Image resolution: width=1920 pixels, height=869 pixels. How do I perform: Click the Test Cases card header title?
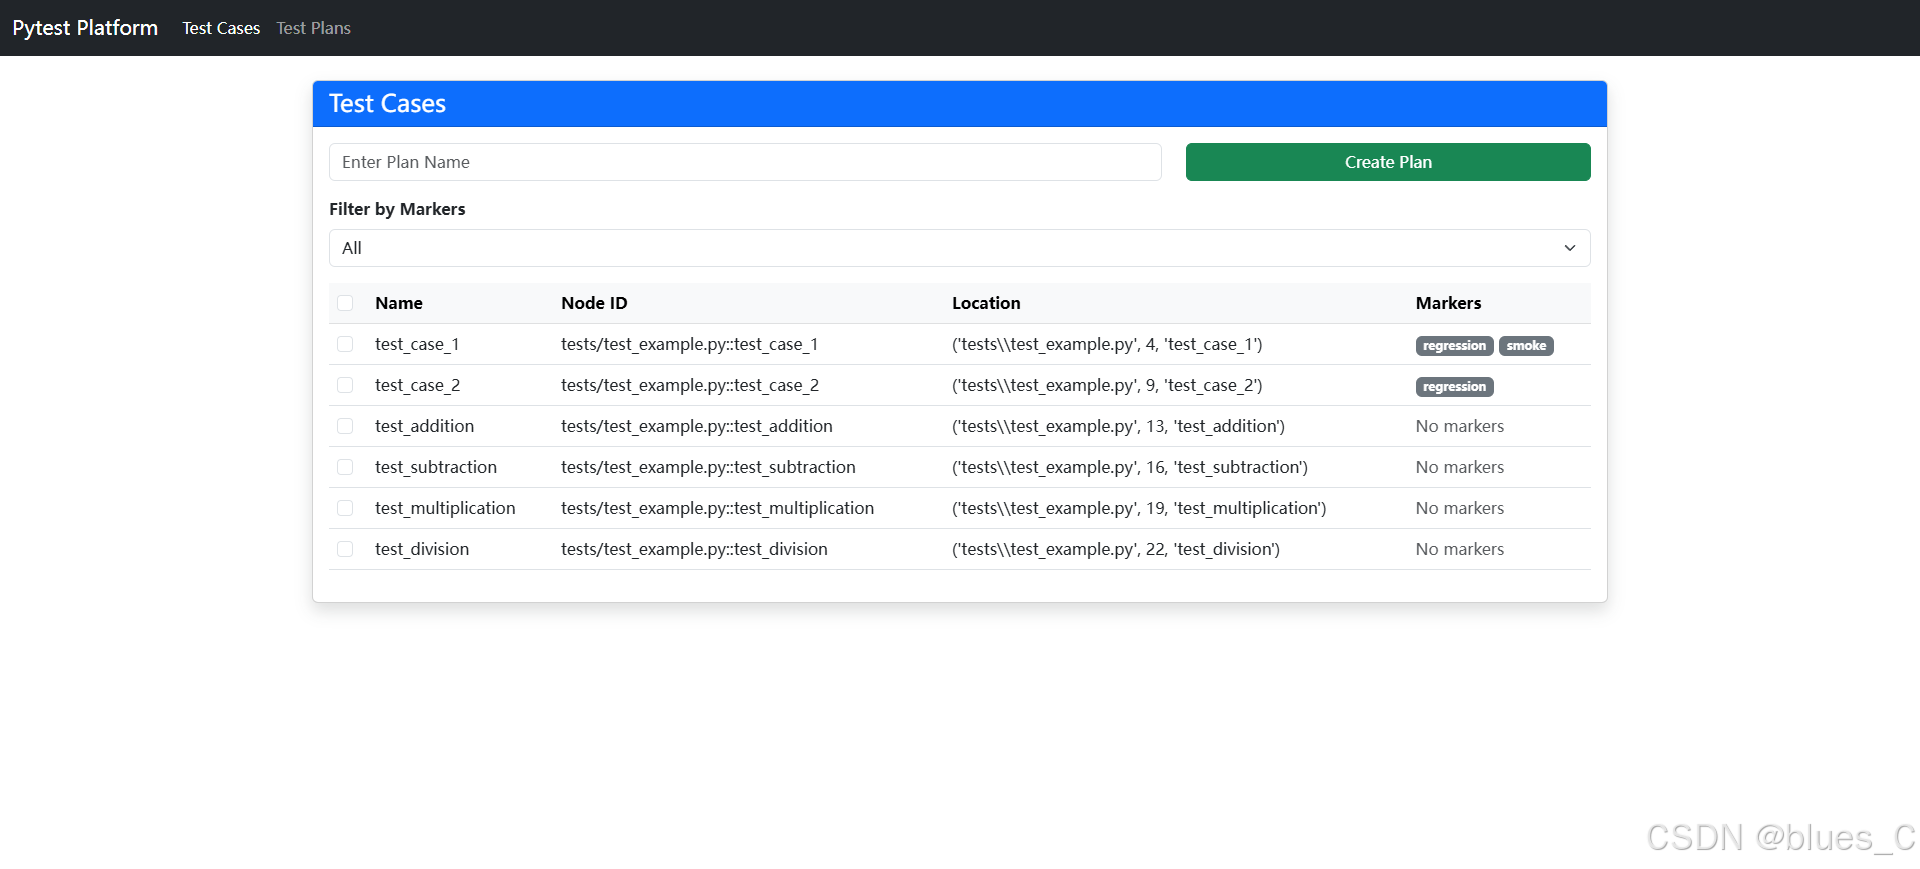387,104
